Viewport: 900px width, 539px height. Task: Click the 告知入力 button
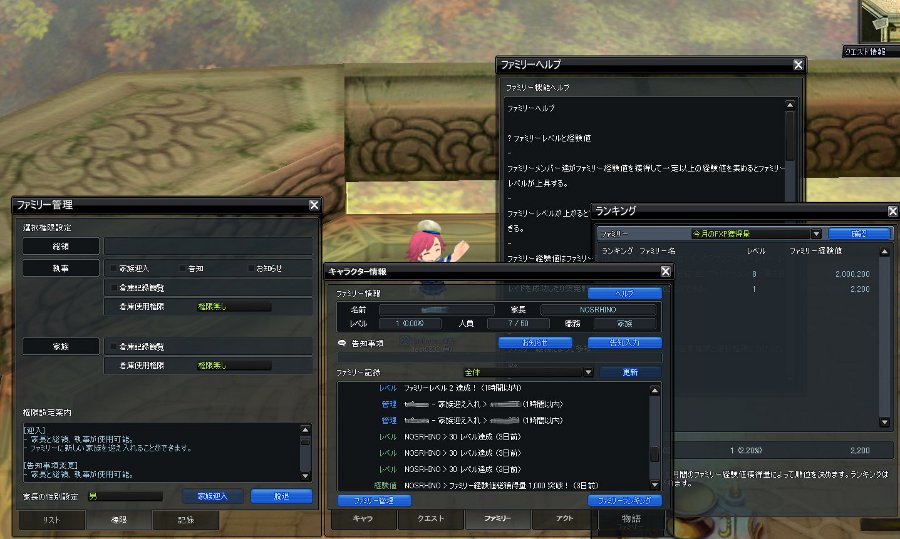(x=624, y=342)
